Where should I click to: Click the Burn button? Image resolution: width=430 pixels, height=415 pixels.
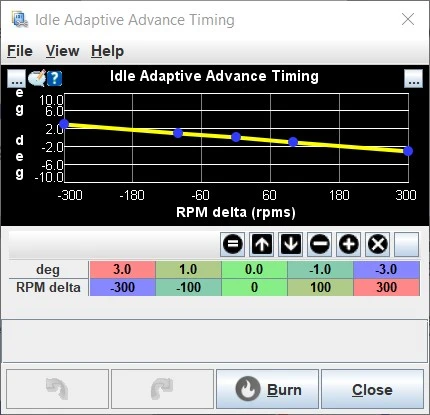[x=267, y=389]
